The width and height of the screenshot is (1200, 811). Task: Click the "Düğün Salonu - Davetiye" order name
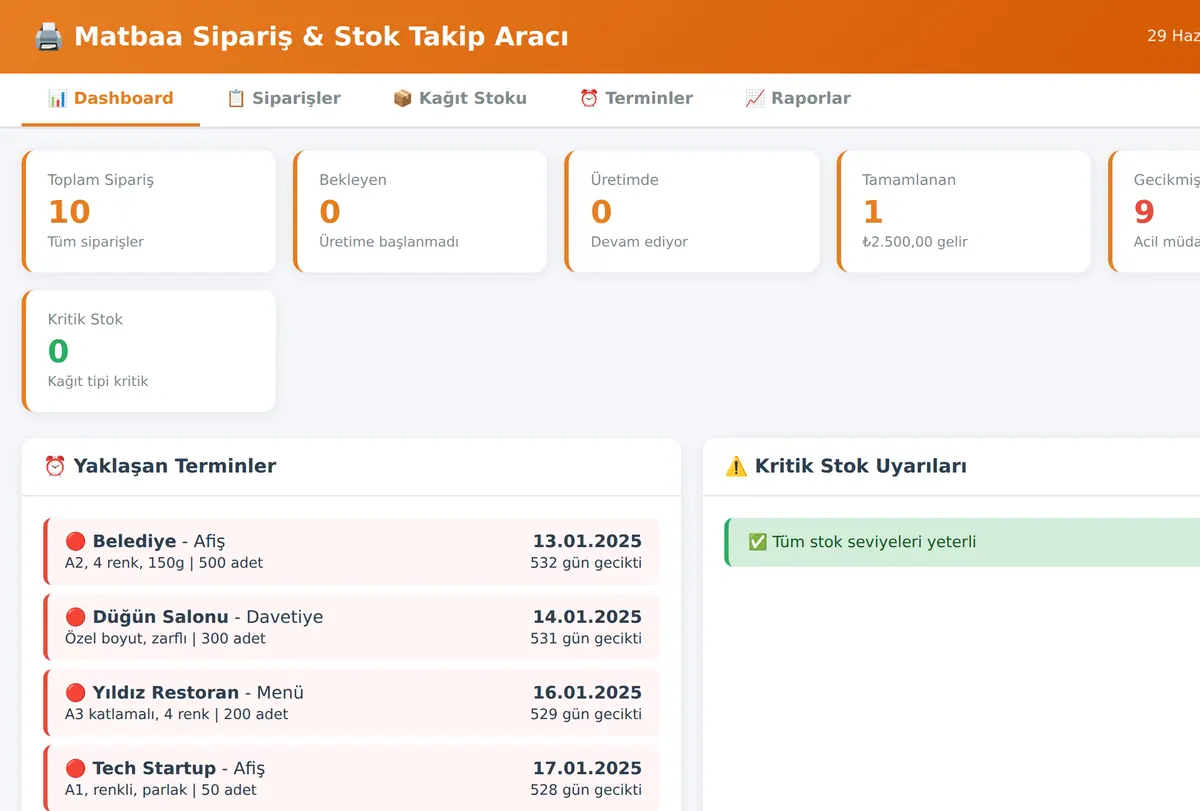(208, 617)
